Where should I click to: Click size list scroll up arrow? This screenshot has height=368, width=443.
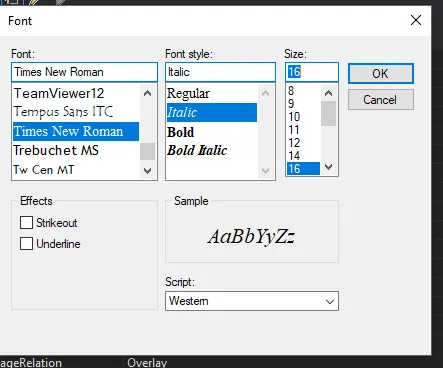pos(329,93)
